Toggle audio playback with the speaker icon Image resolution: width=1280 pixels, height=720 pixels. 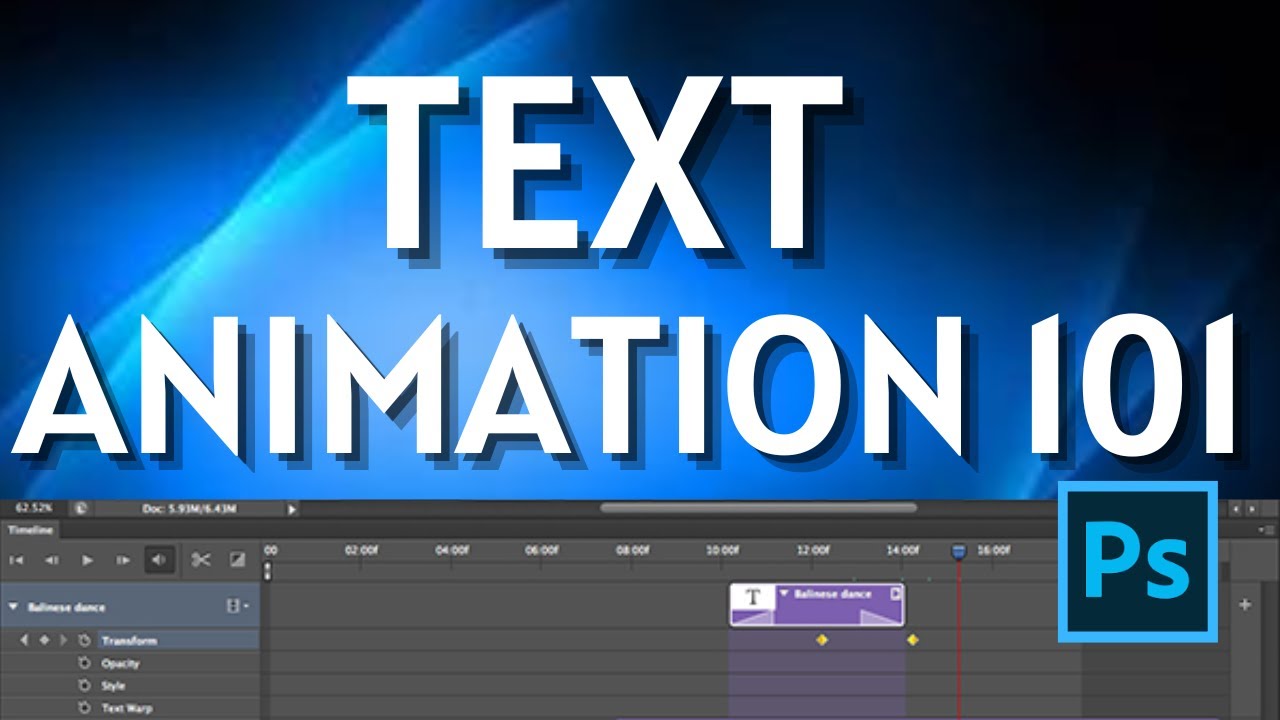point(158,560)
